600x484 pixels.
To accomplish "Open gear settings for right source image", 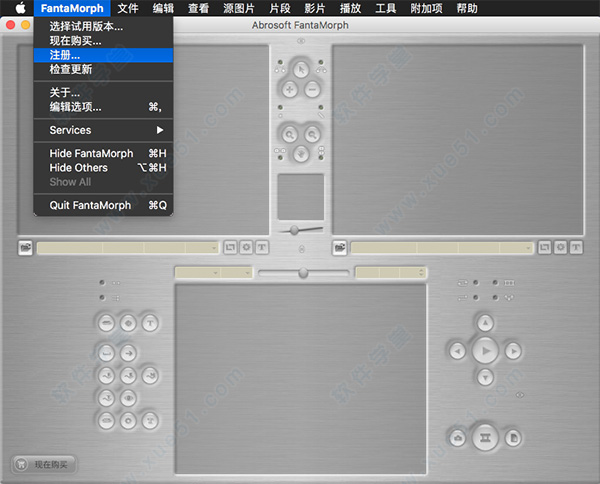I will pyautogui.click(x=560, y=247).
